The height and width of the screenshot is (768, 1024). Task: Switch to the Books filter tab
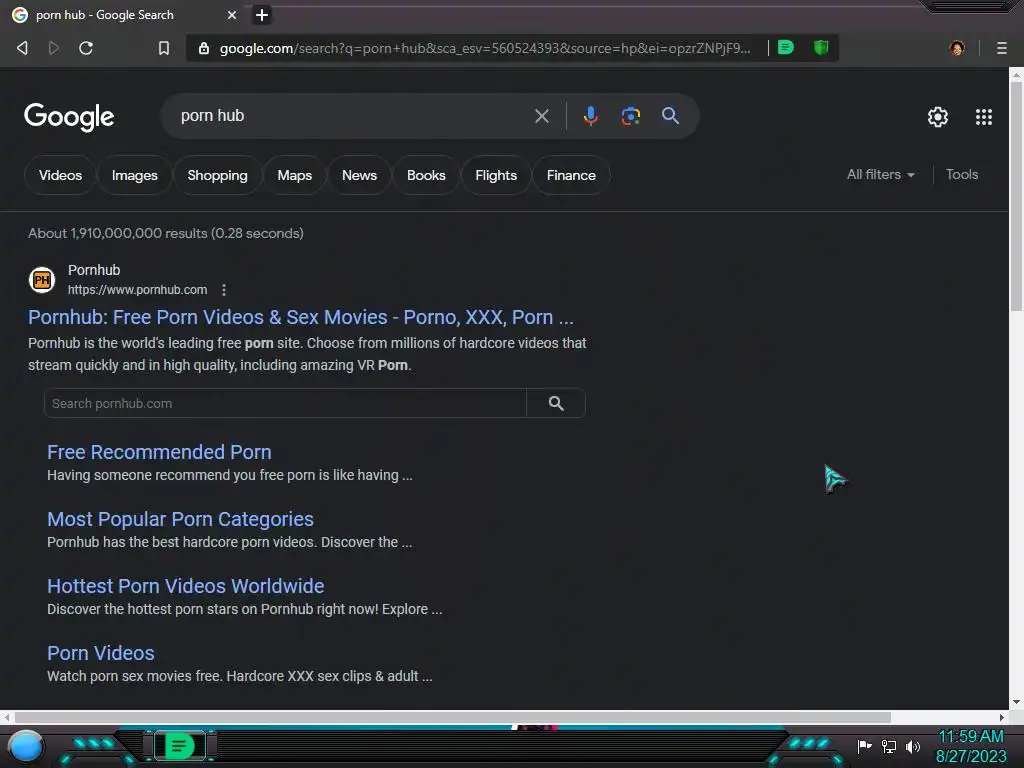(426, 175)
